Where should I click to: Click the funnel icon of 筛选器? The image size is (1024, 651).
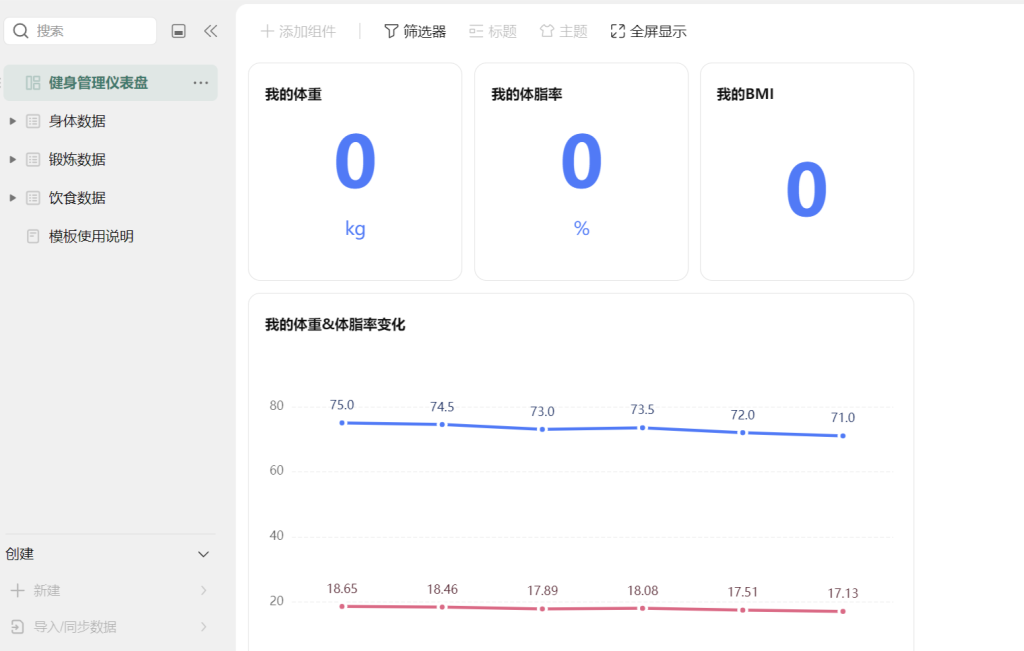(x=391, y=31)
